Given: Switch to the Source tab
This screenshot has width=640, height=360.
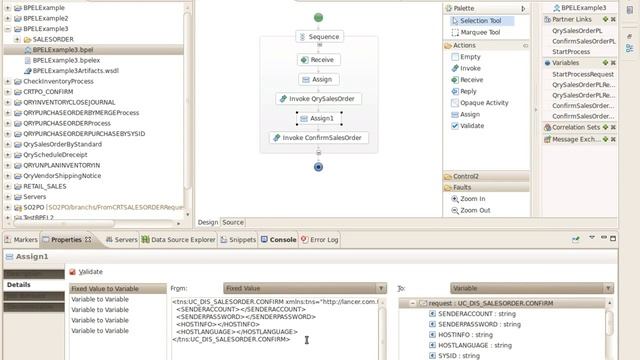Looking at the screenshot, I should (x=233, y=222).
